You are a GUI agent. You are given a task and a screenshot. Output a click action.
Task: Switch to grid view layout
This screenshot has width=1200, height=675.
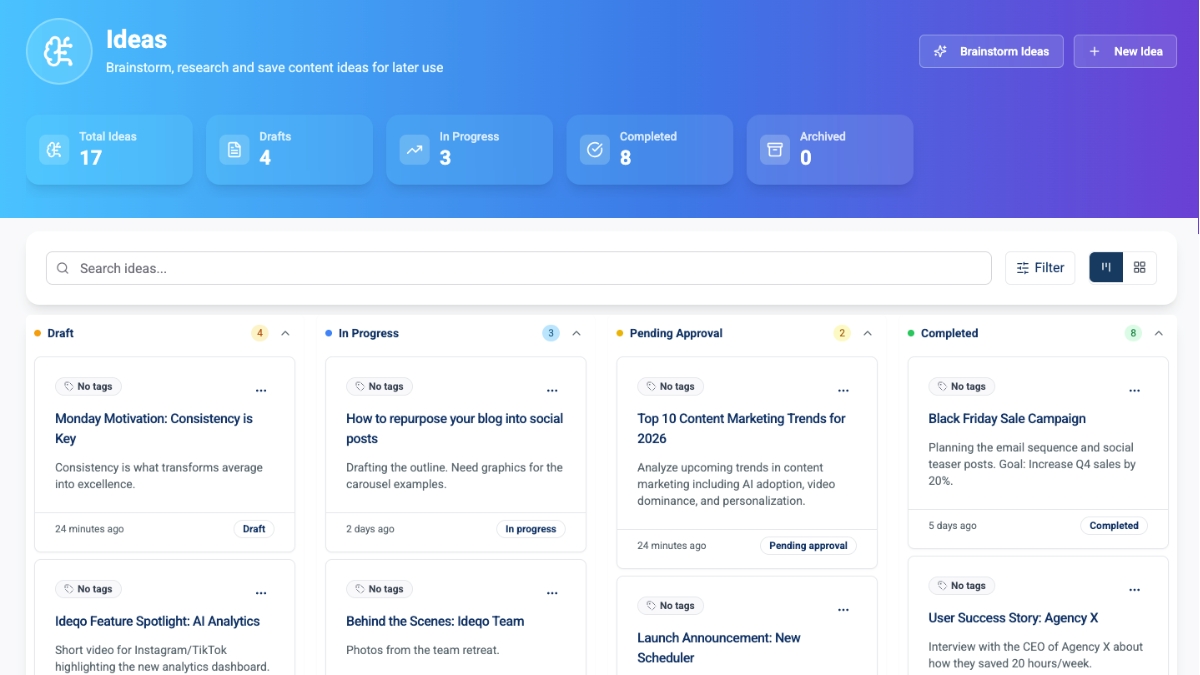(x=1140, y=268)
